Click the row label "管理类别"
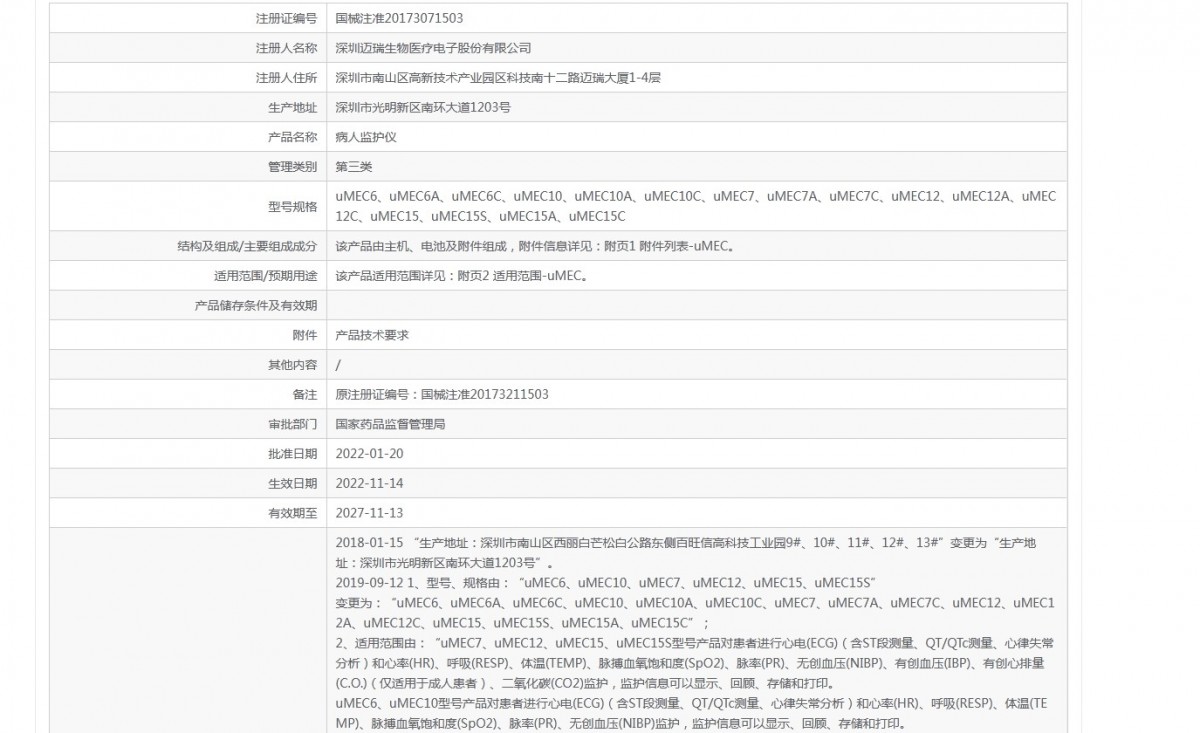1200x733 pixels. click(x=293, y=167)
